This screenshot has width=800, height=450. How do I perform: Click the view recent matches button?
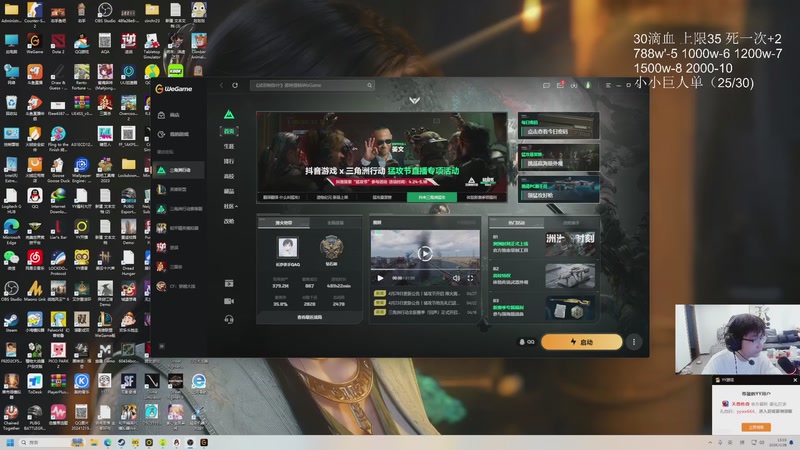coord(309,317)
